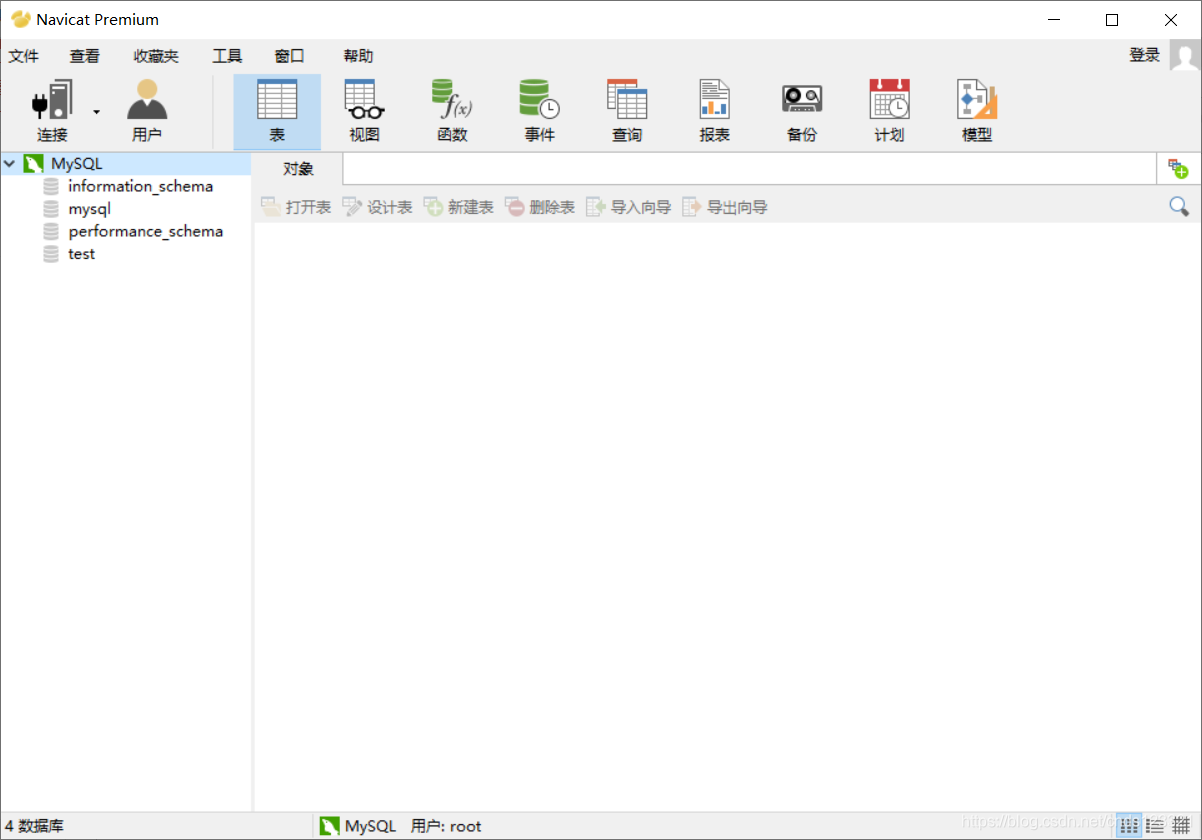Open the 收藏夹 favorites menu

coord(156,56)
